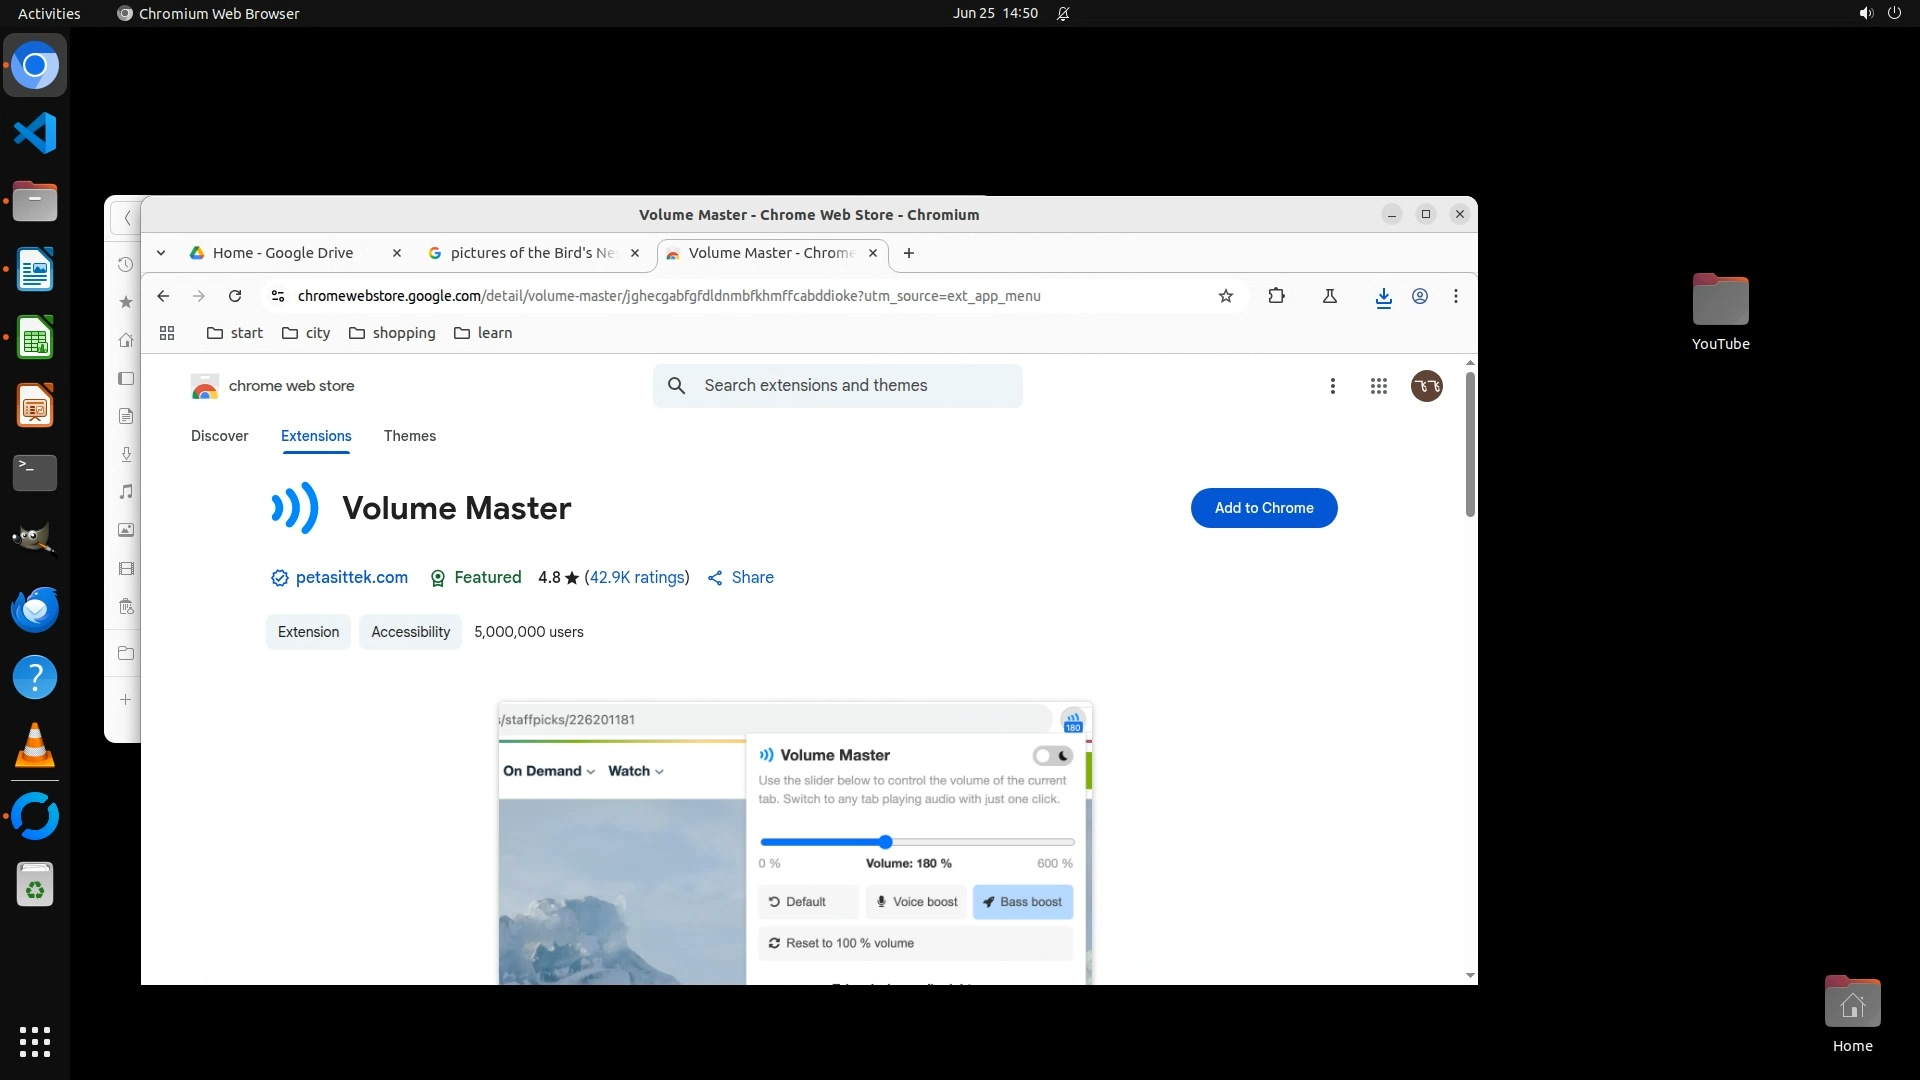Switch to the Home - Google Drive tab
The width and height of the screenshot is (1920, 1080).
click(283, 253)
